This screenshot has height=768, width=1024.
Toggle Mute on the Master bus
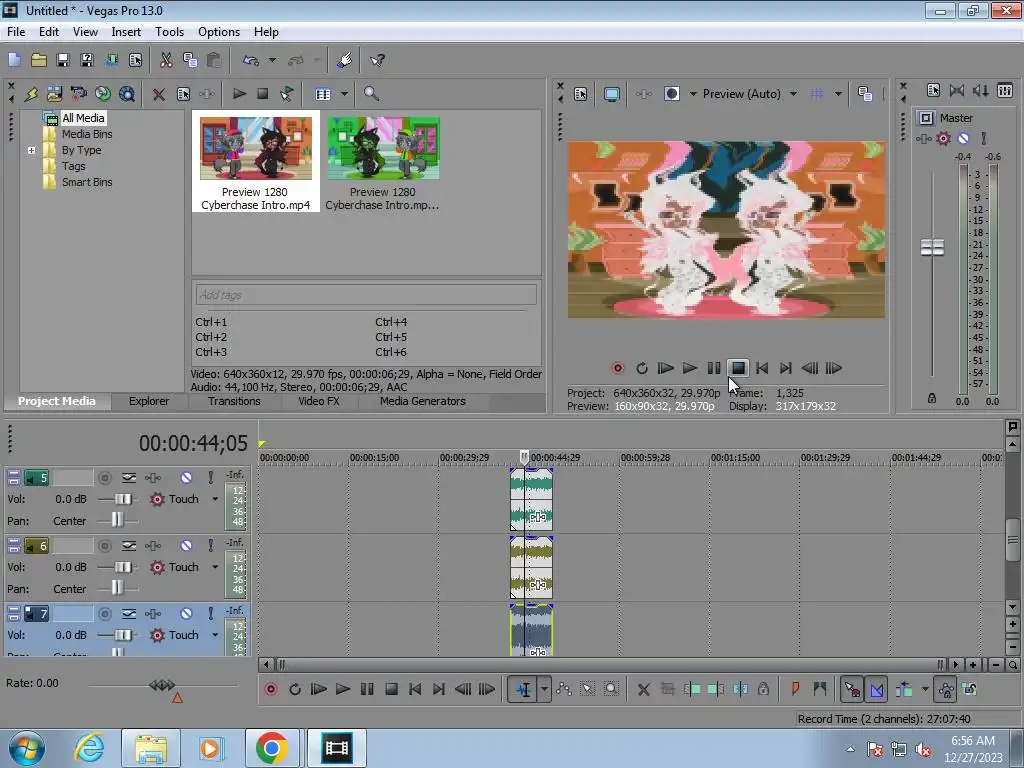[x=963, y=138]
